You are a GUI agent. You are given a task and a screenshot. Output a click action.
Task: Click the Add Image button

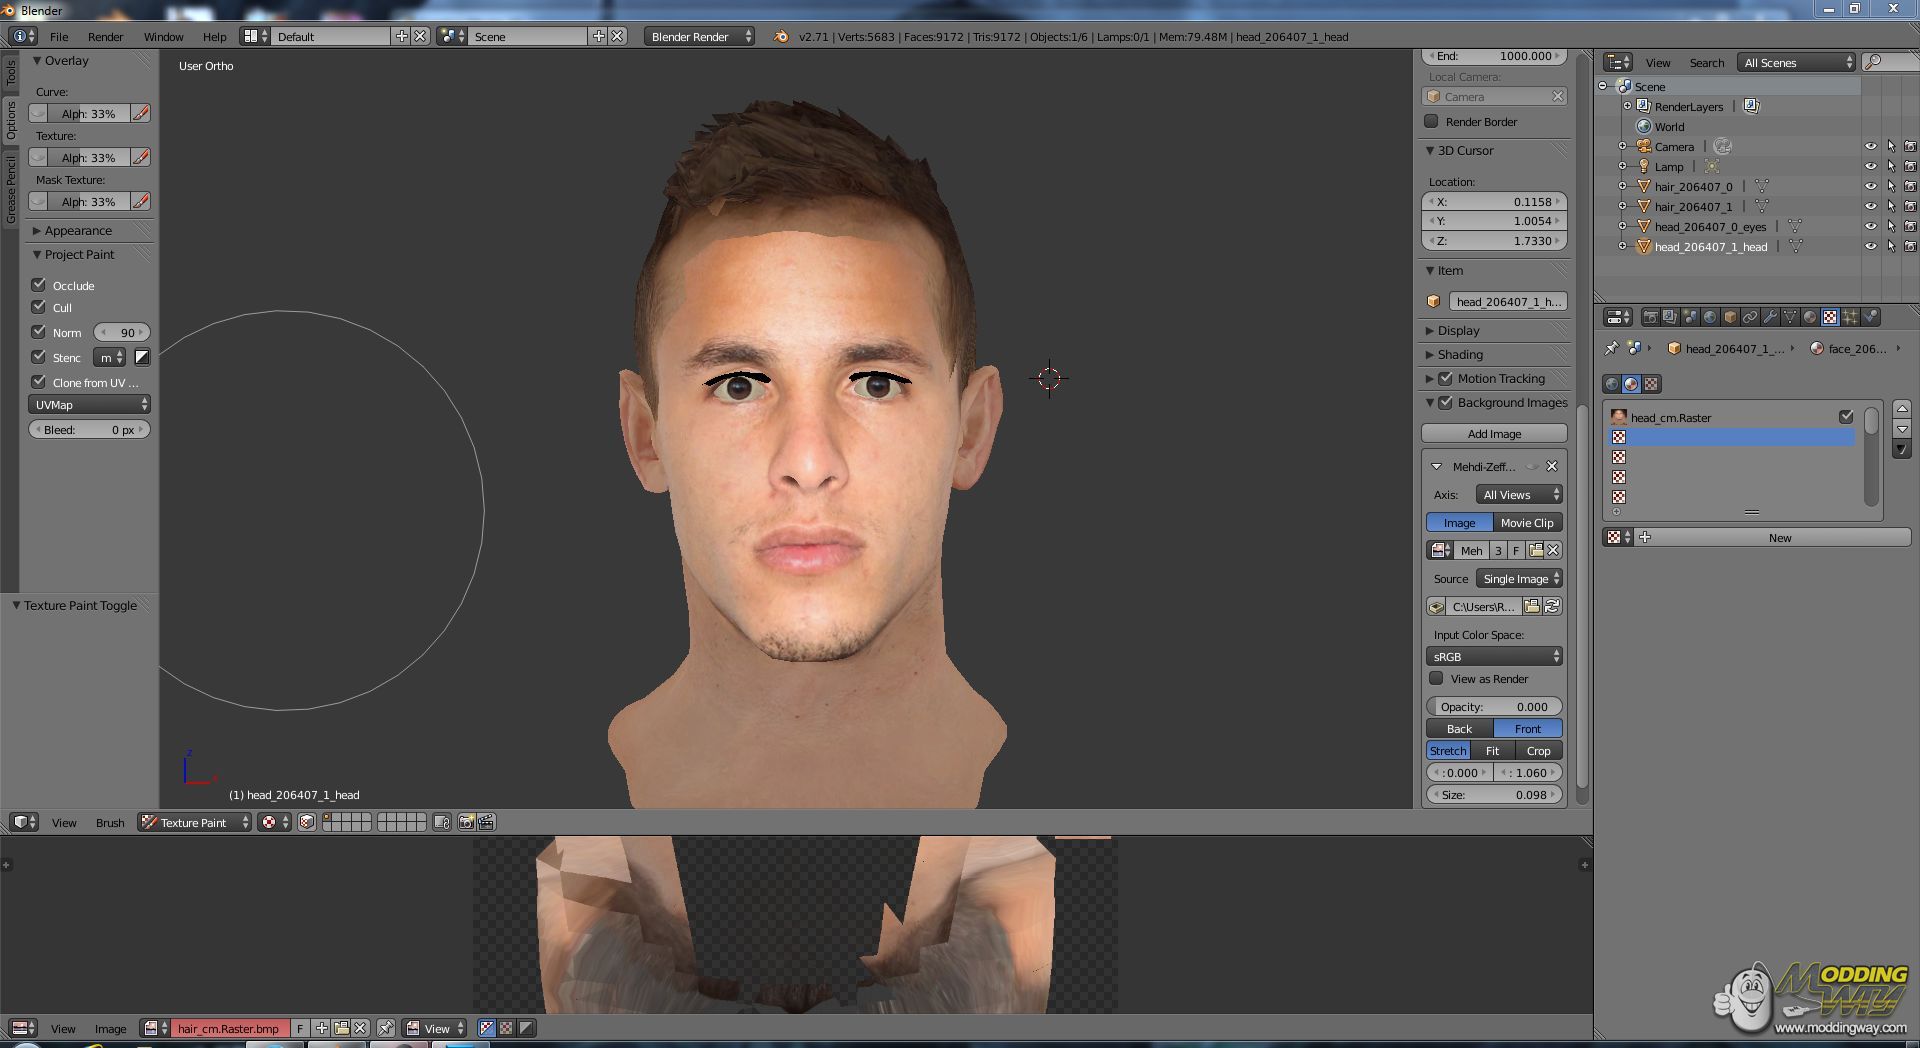pos(1494,434)
